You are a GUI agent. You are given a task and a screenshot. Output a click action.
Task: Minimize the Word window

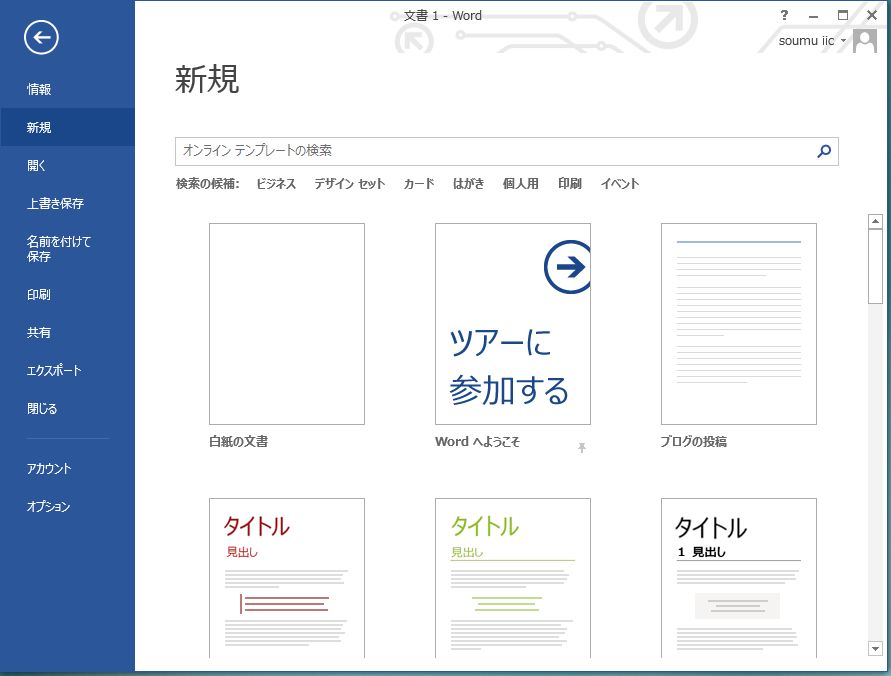click(x=814, y=16)
